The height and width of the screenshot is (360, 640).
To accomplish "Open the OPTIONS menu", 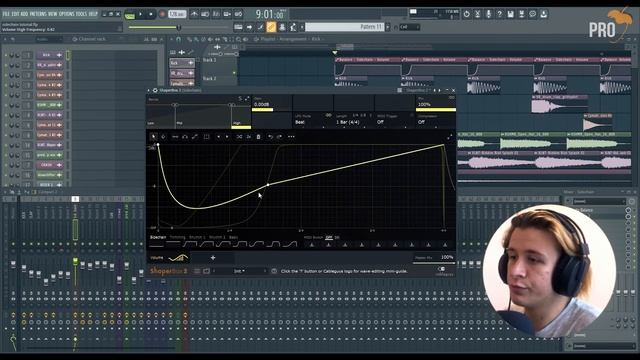I will [67, 14].
